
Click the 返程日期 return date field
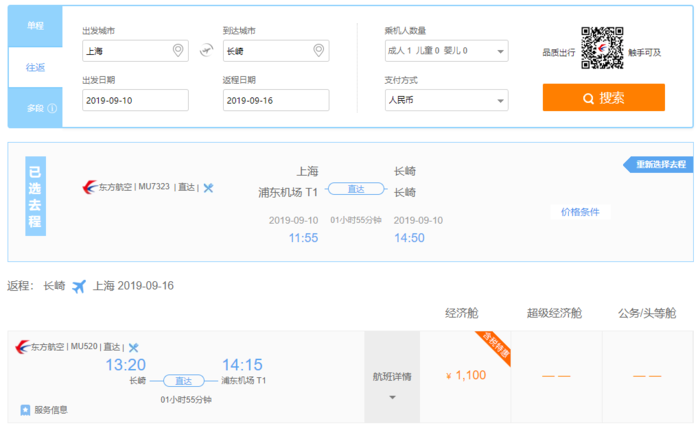click(276, 100)
